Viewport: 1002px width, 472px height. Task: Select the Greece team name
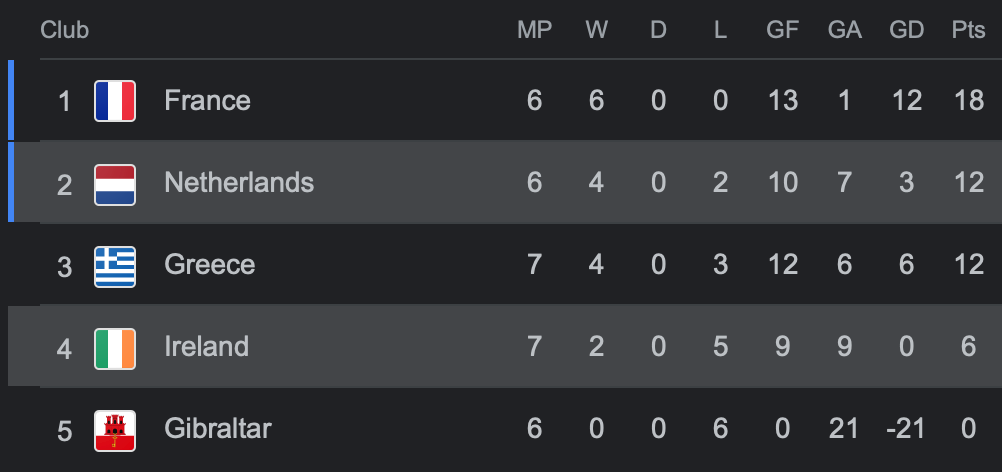pos(209,265)
